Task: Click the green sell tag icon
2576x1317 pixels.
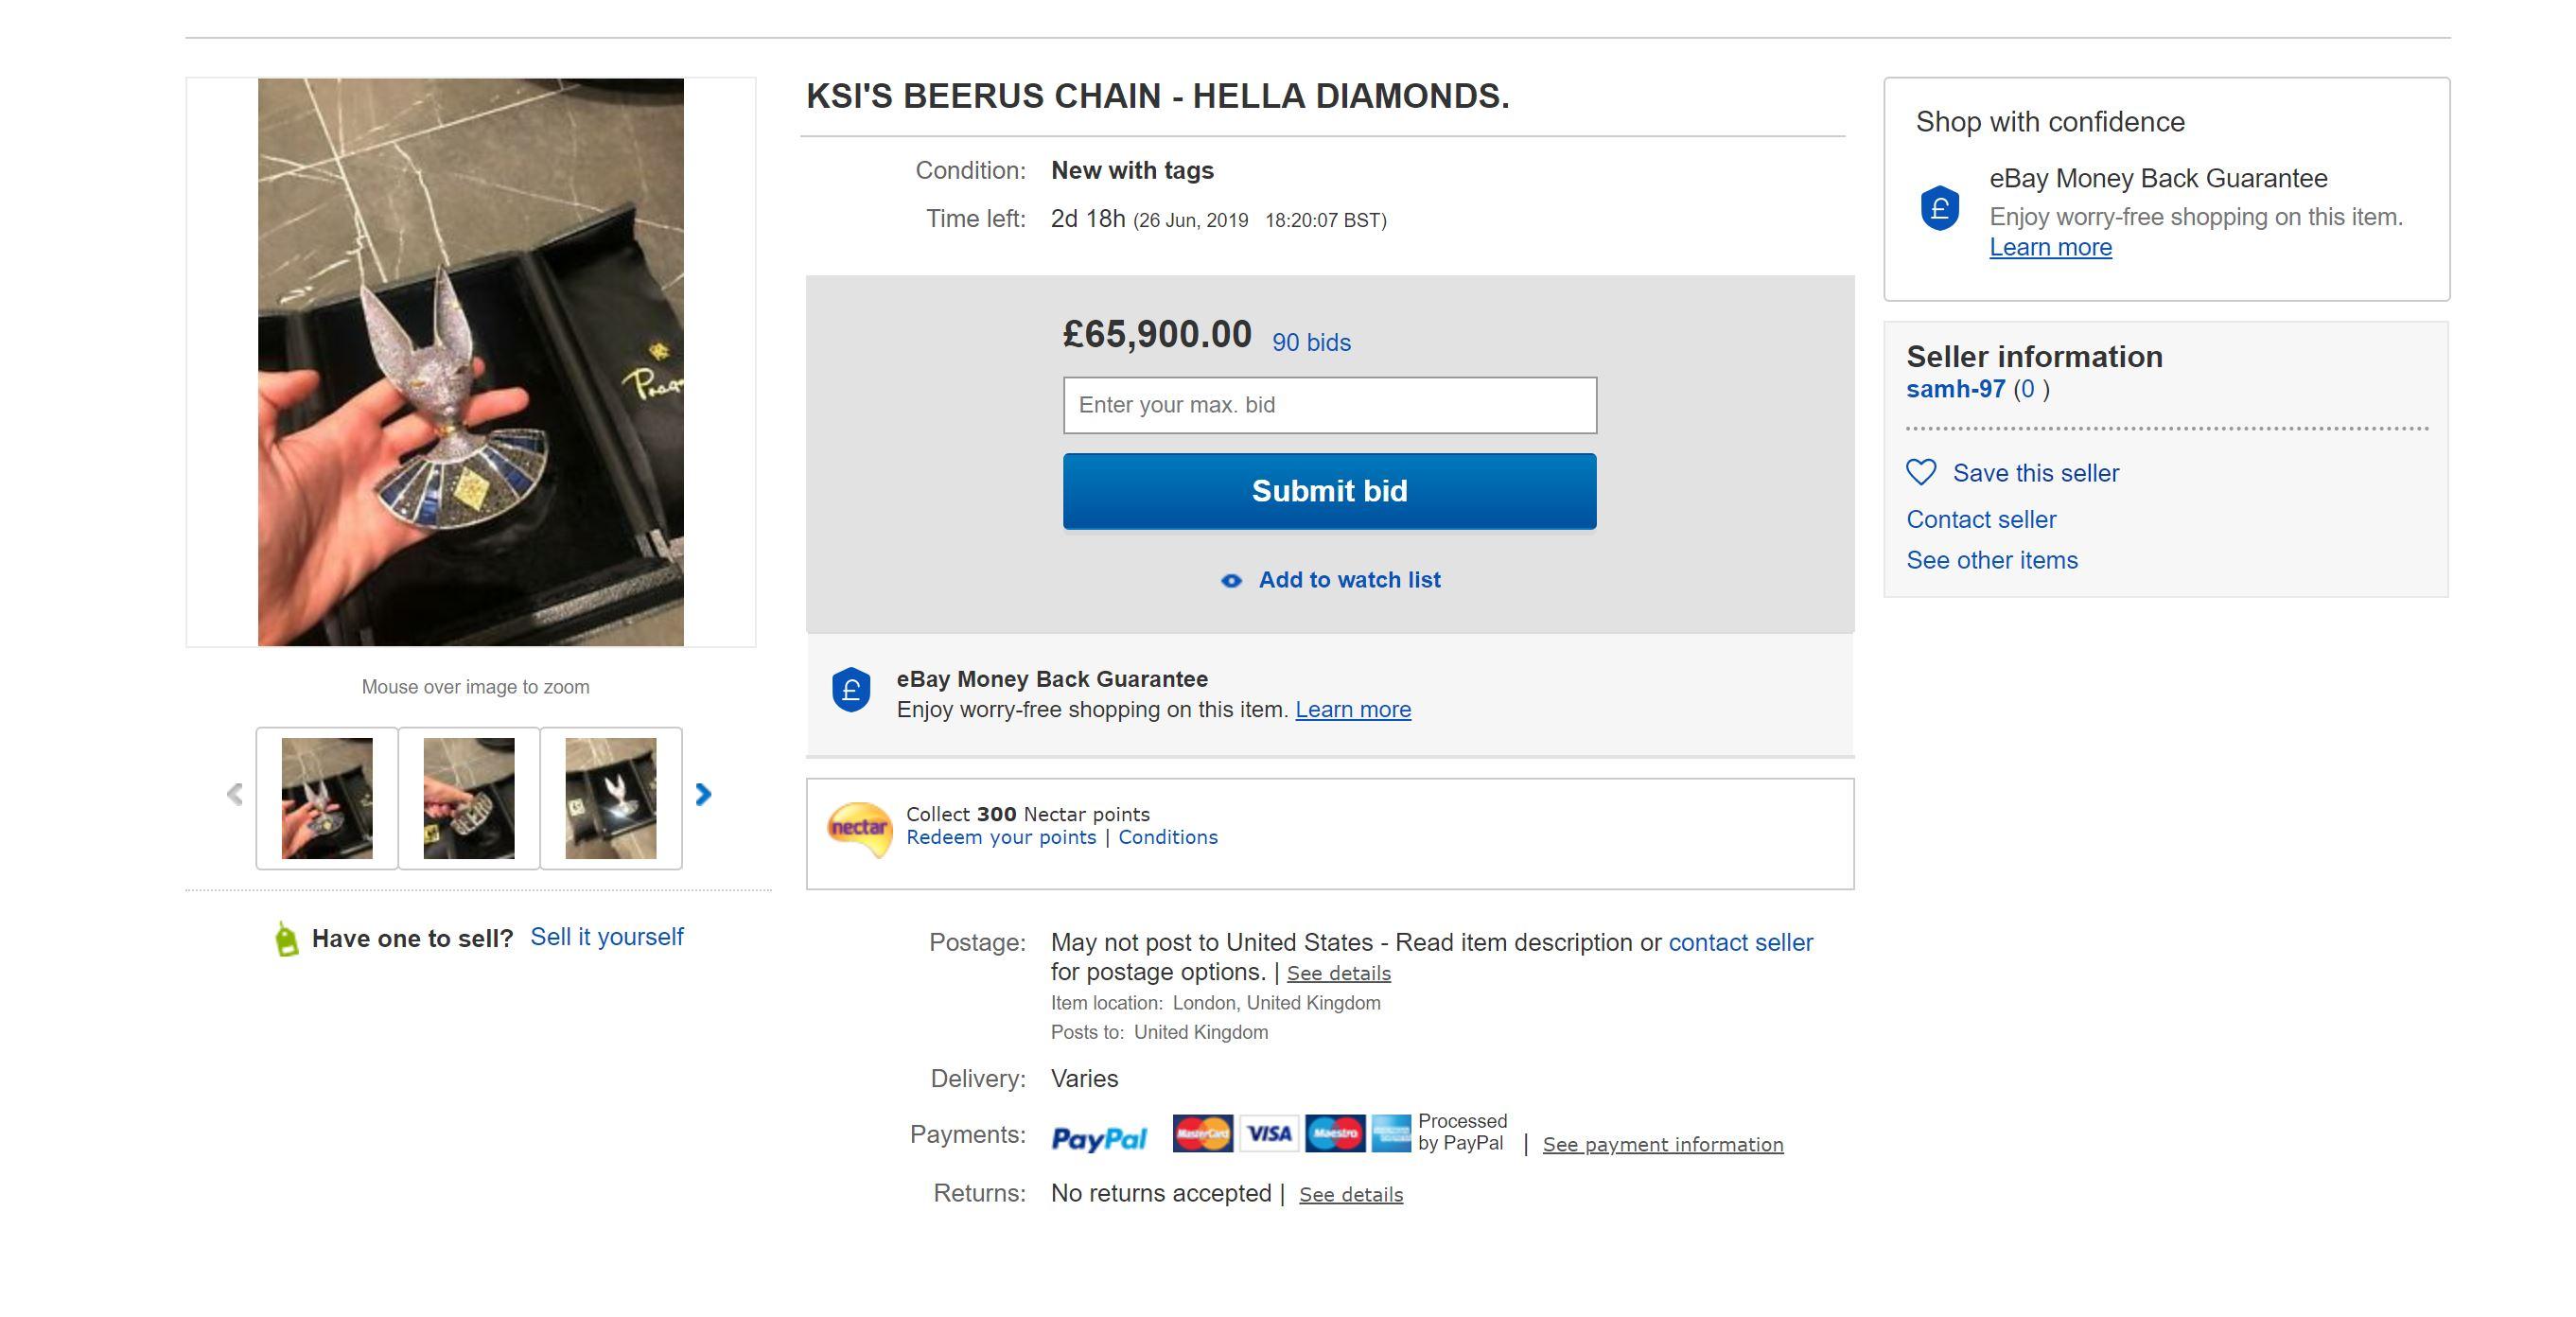Action: point(287,939)
